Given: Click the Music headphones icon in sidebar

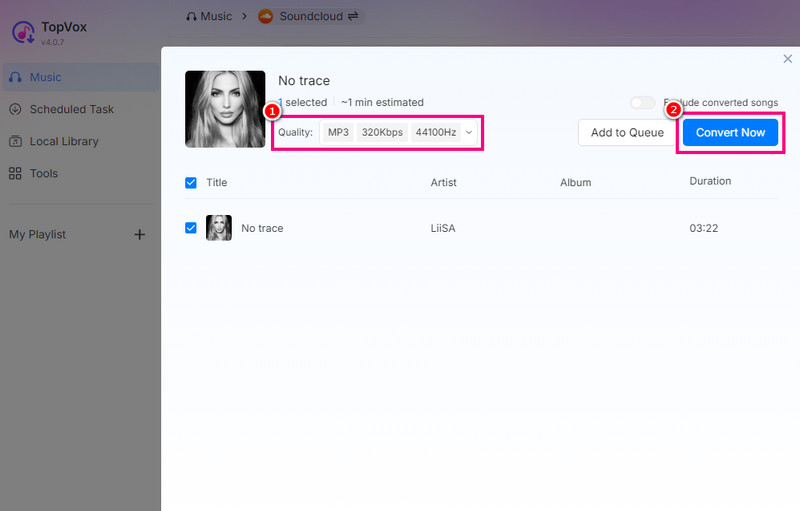Looking at the screenshot, I should click(15, 77).
